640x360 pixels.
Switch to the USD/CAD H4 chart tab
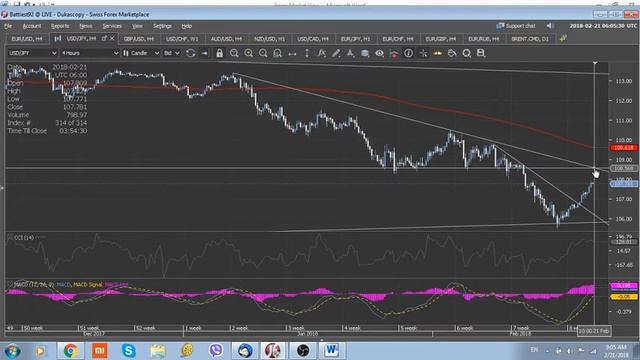point(313,39)
